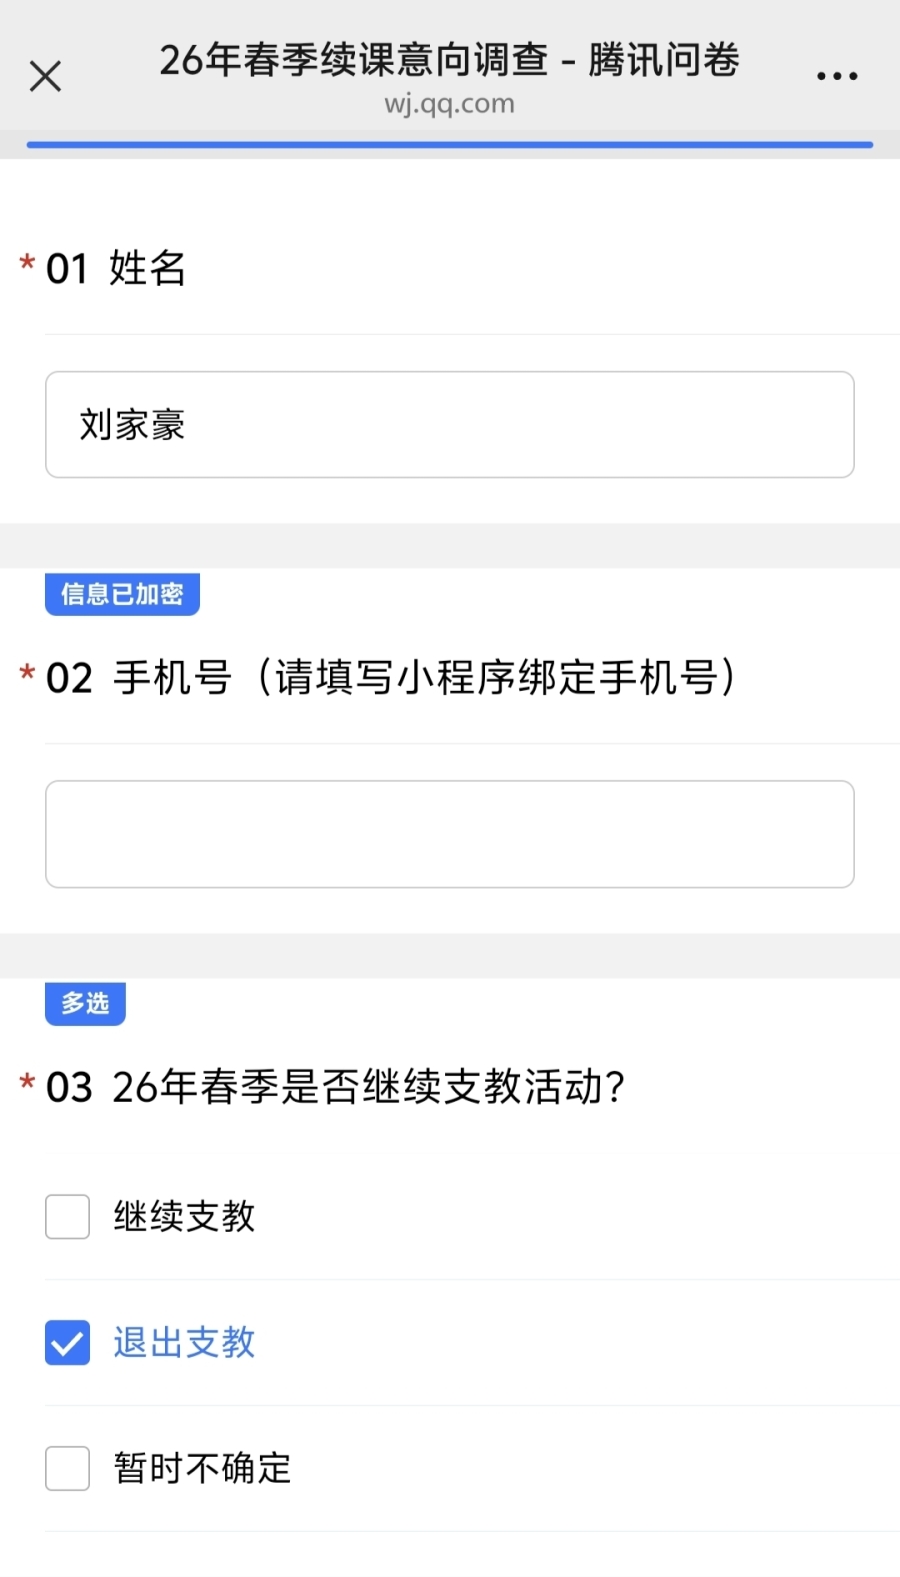Click the 姓名 input containing 刘家豪
Image resolution: width=900 pixels, height=1577 pixels.
(x=449, y=425)
